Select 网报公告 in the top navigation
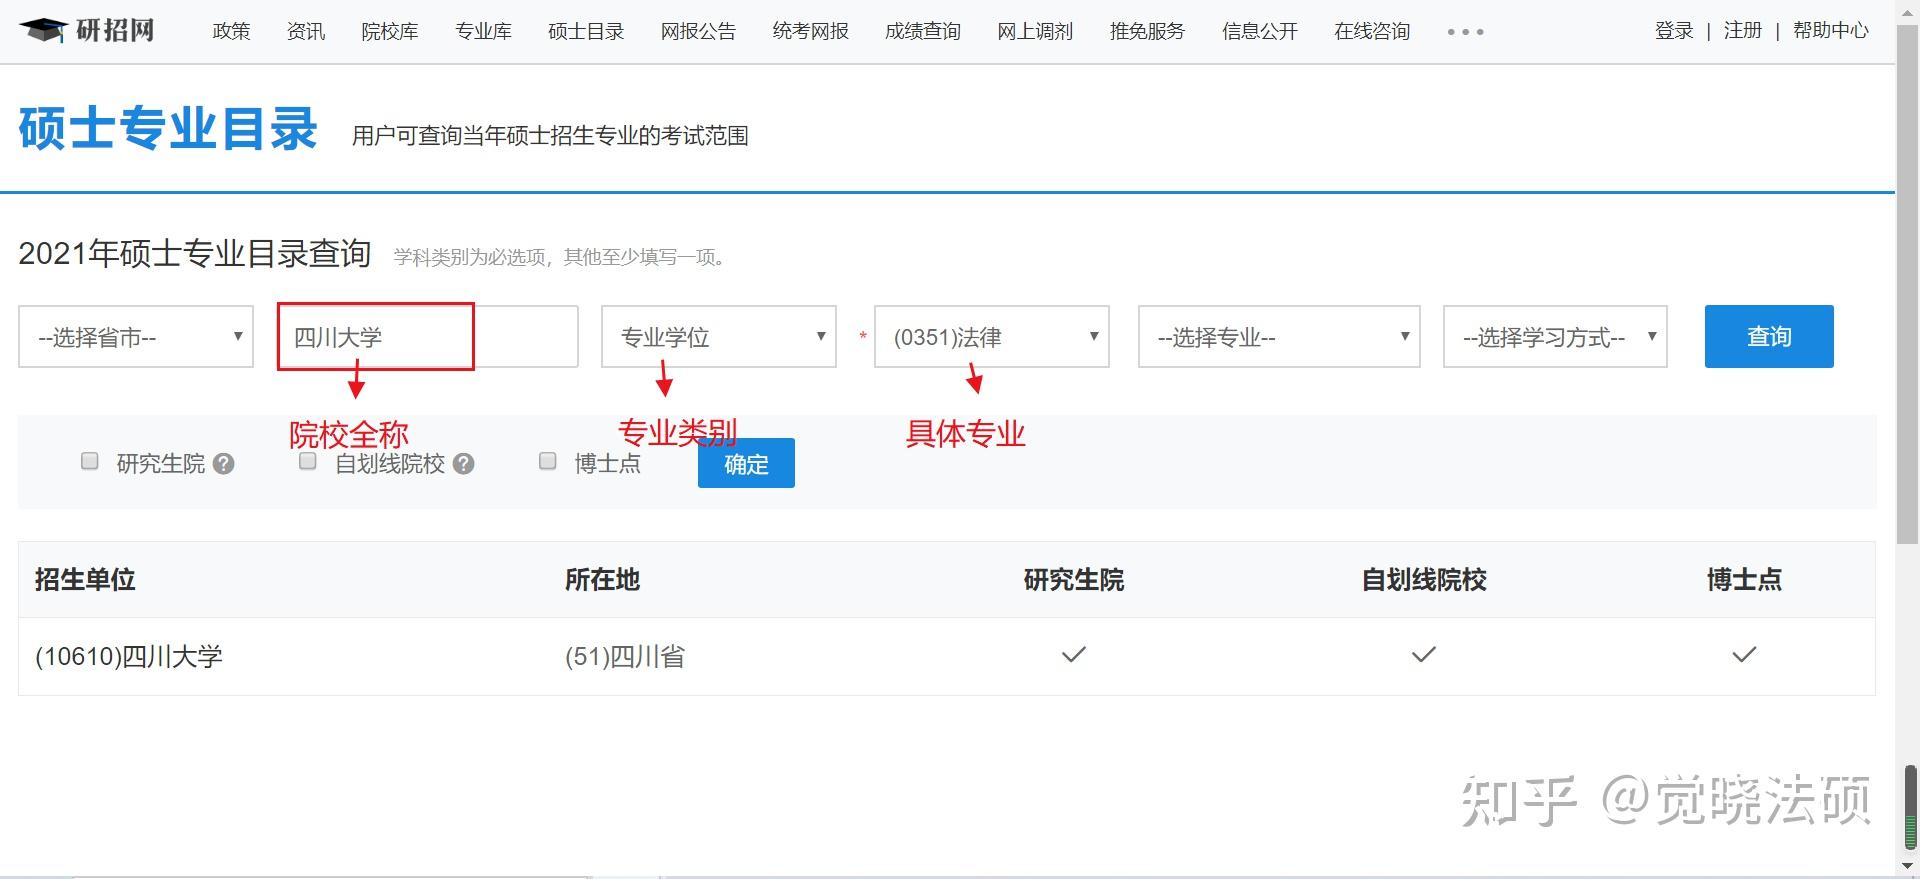 tap(698, 31)
